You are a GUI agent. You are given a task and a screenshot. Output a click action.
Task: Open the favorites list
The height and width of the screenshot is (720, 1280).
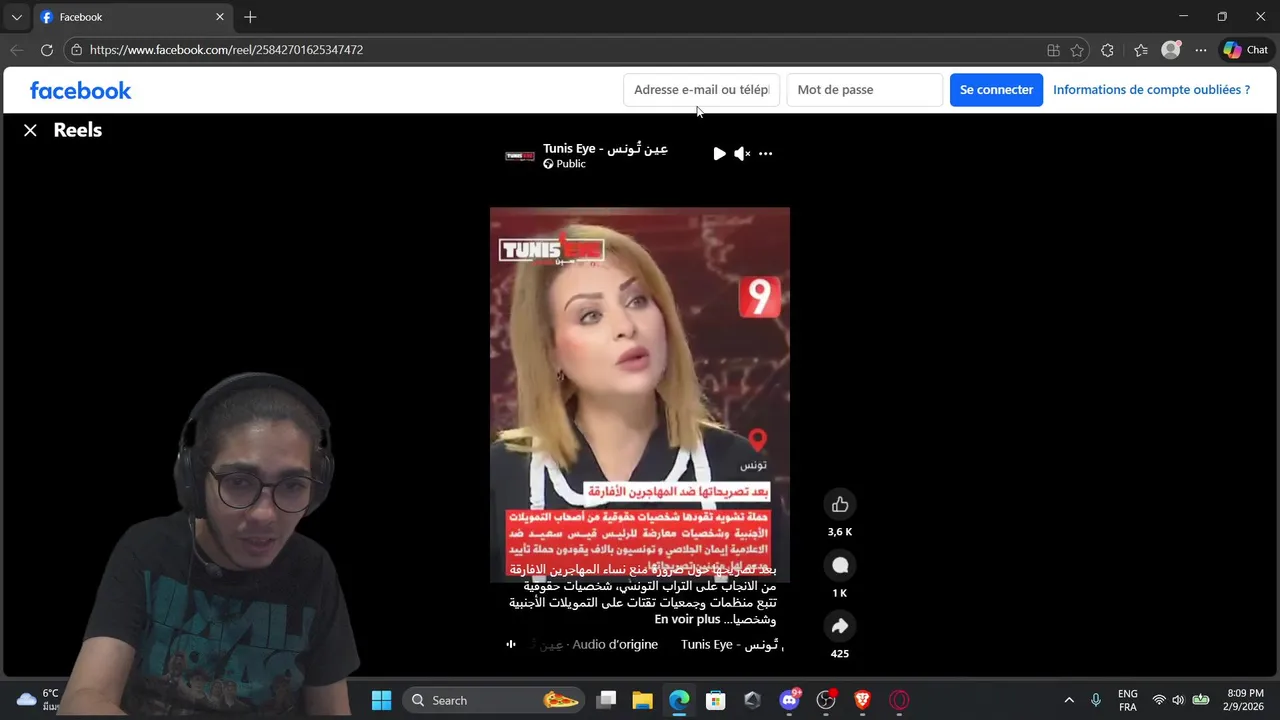1141,50
